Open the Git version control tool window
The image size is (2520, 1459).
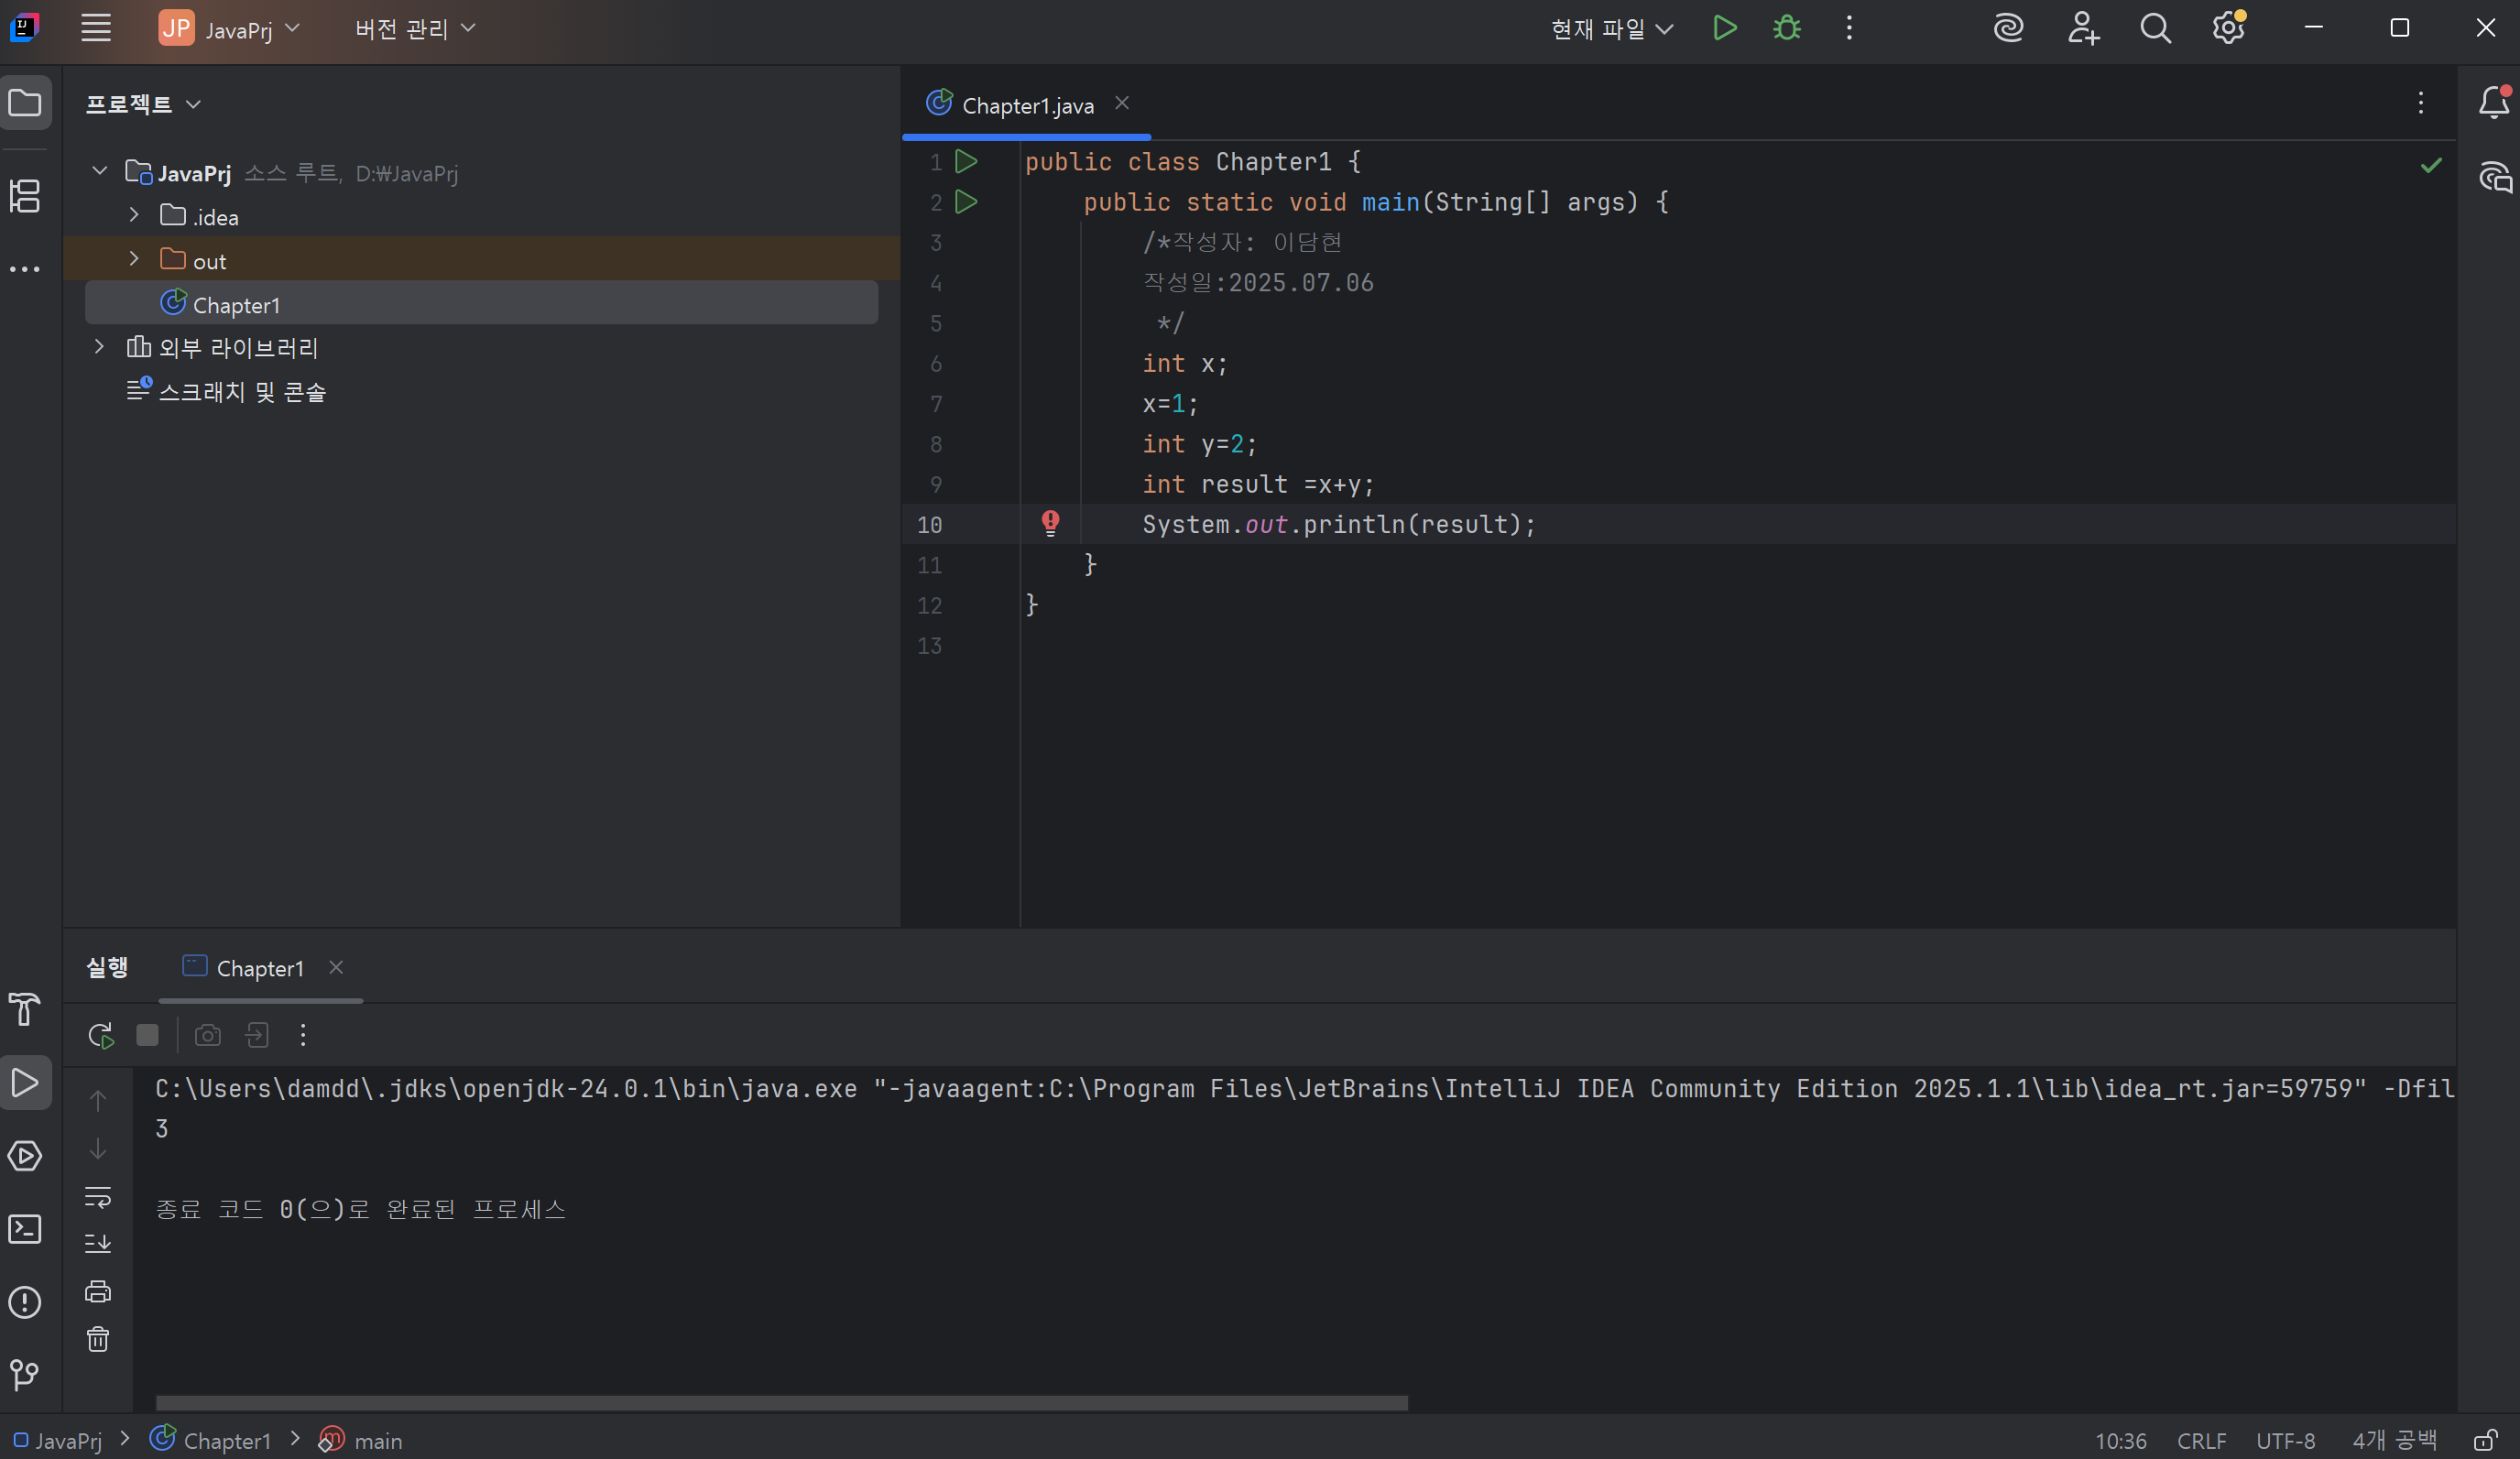(25, 1375)
